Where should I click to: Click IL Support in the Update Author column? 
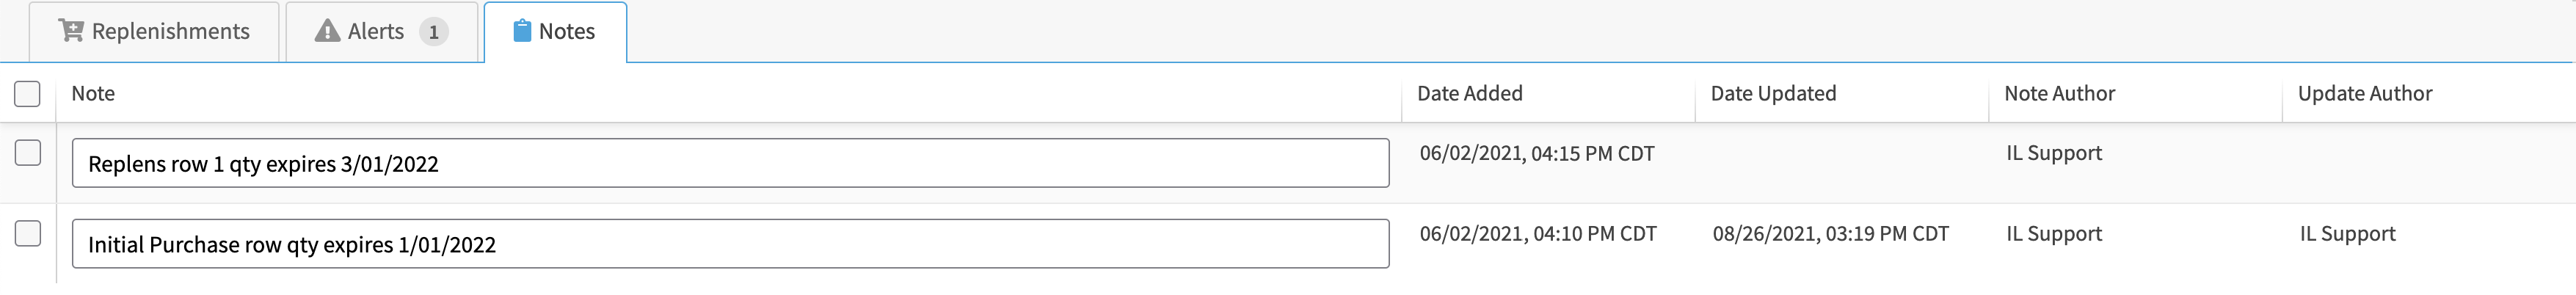tap(2347, 235)
